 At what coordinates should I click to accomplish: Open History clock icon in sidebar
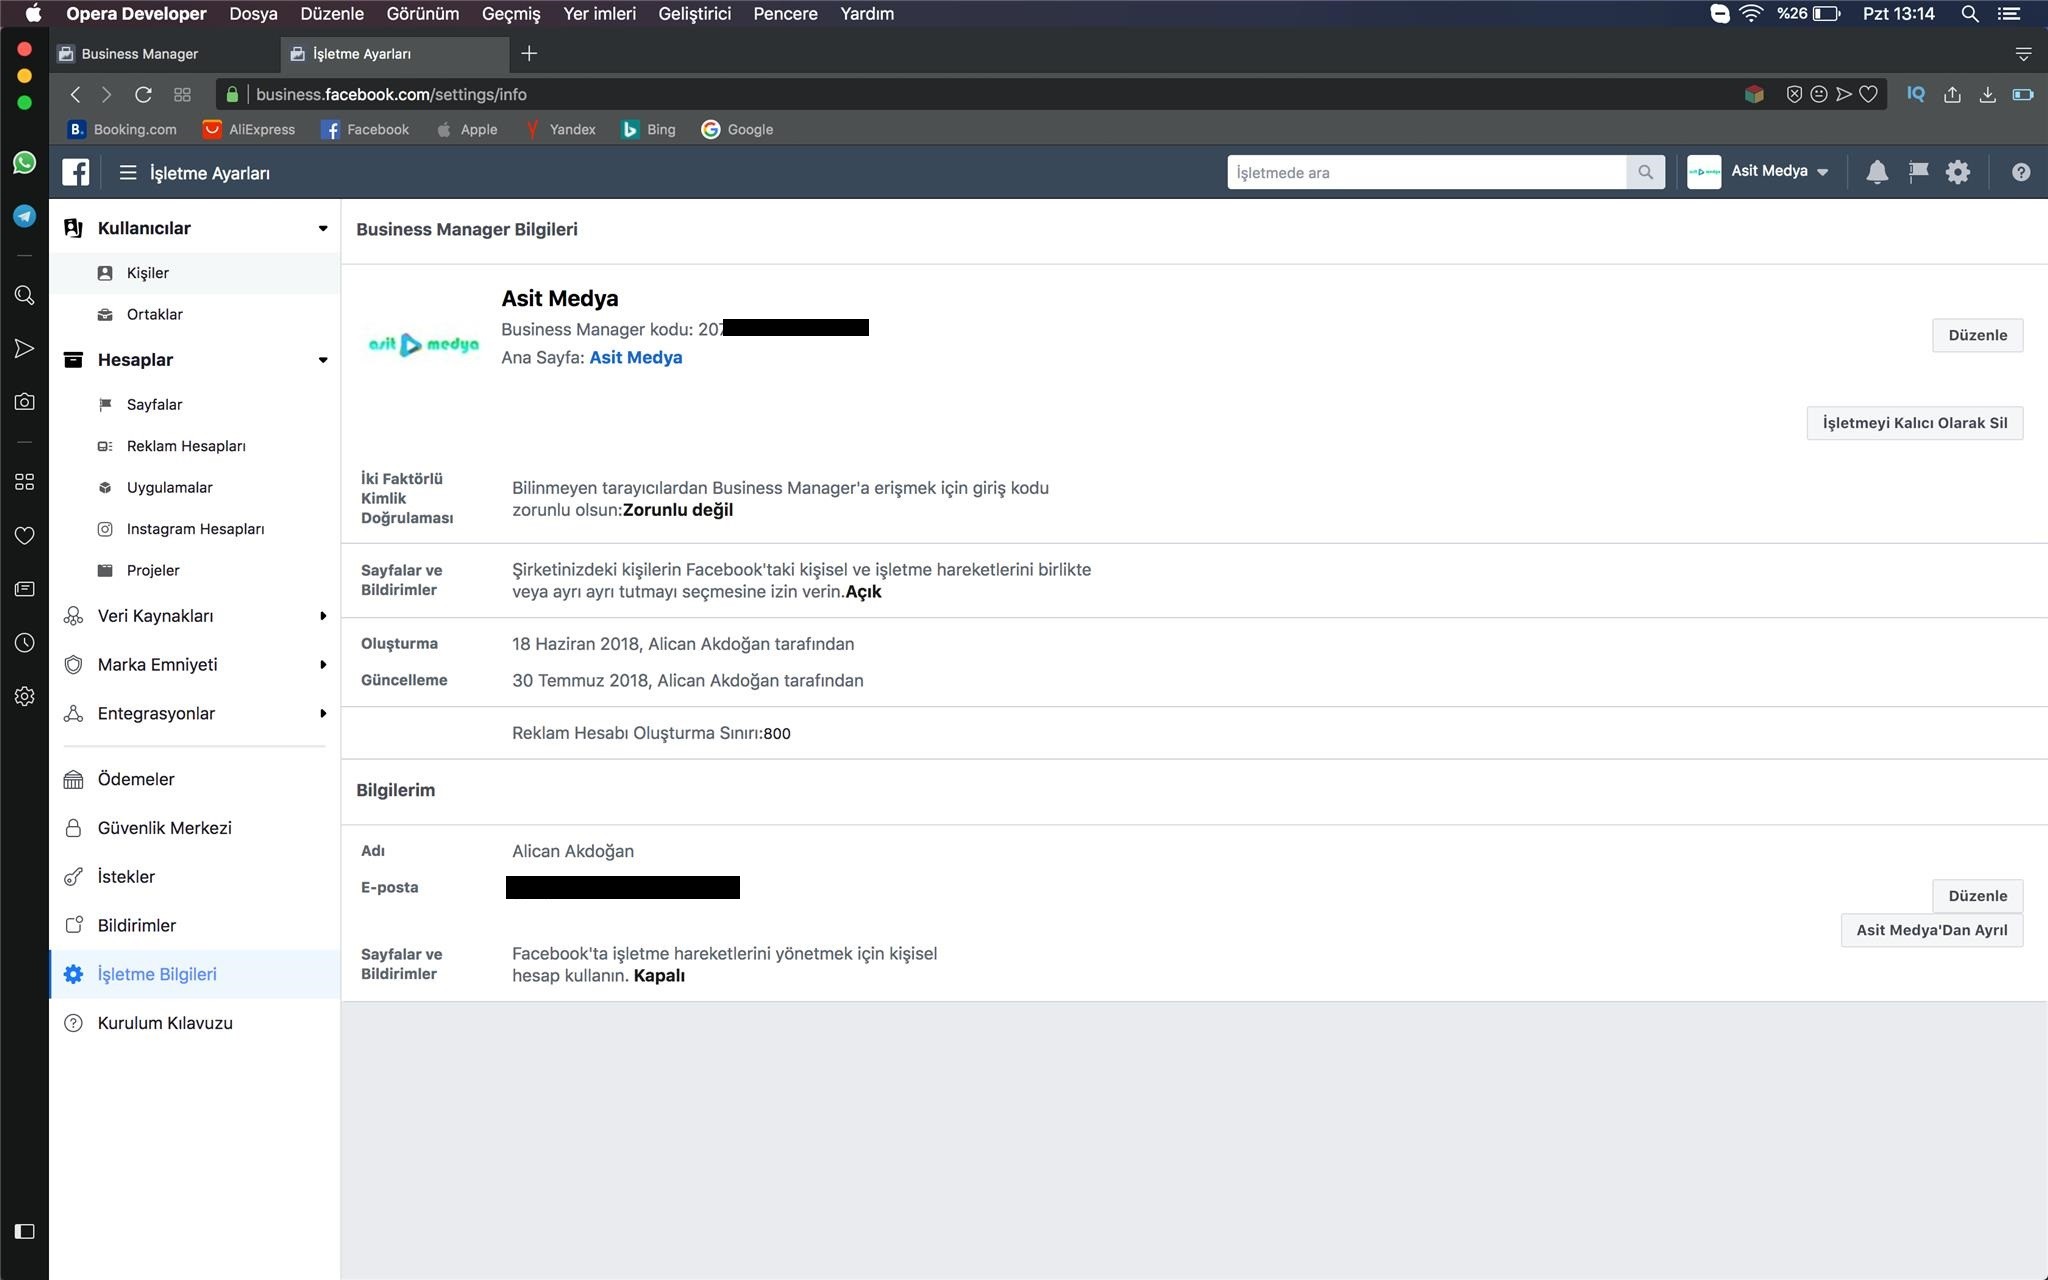pos(25,643)
